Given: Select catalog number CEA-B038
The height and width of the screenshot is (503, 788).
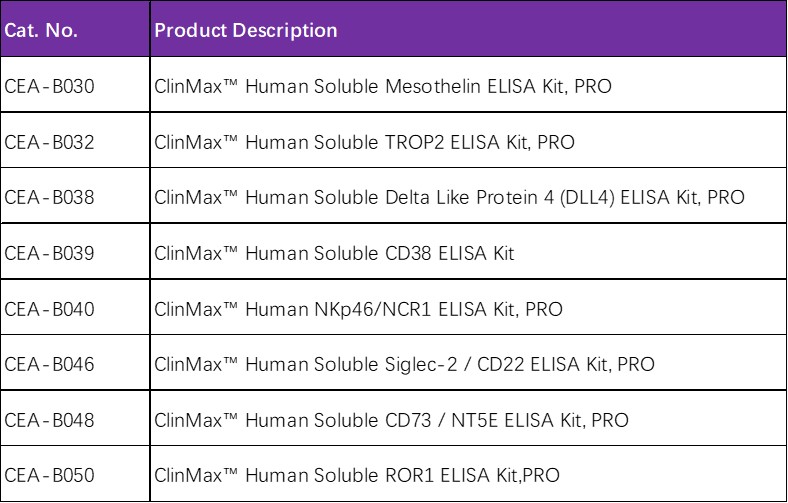Looking at the screenshot, I should pos(49,197).
